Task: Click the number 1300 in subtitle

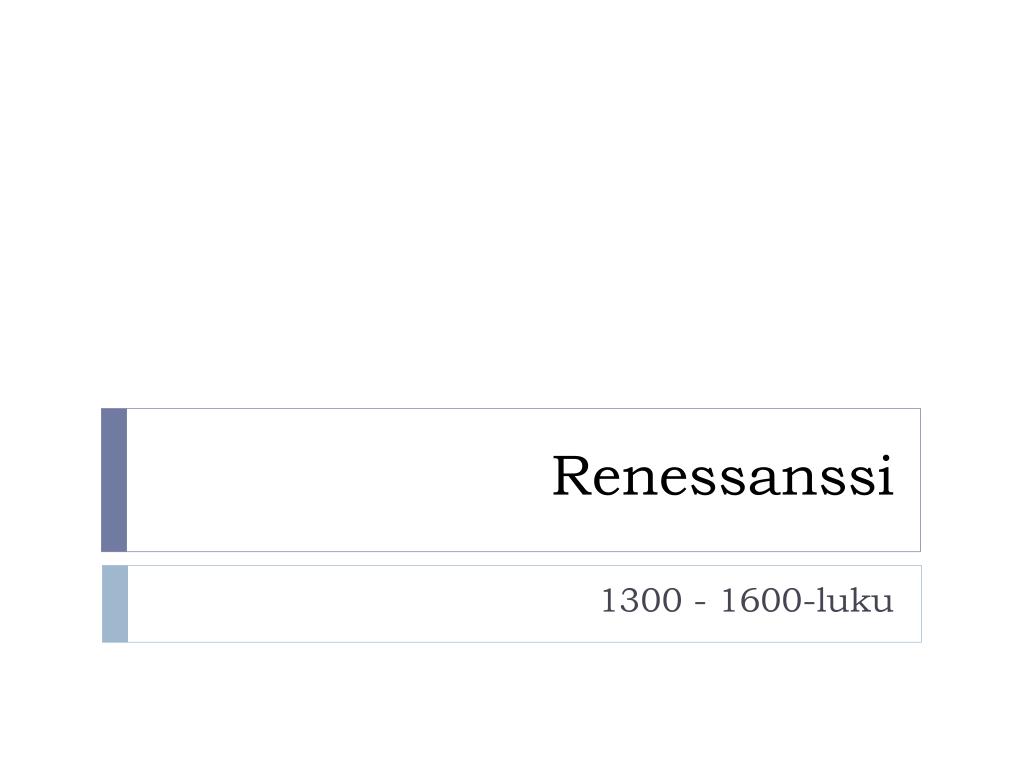Action: click(641, 601)
